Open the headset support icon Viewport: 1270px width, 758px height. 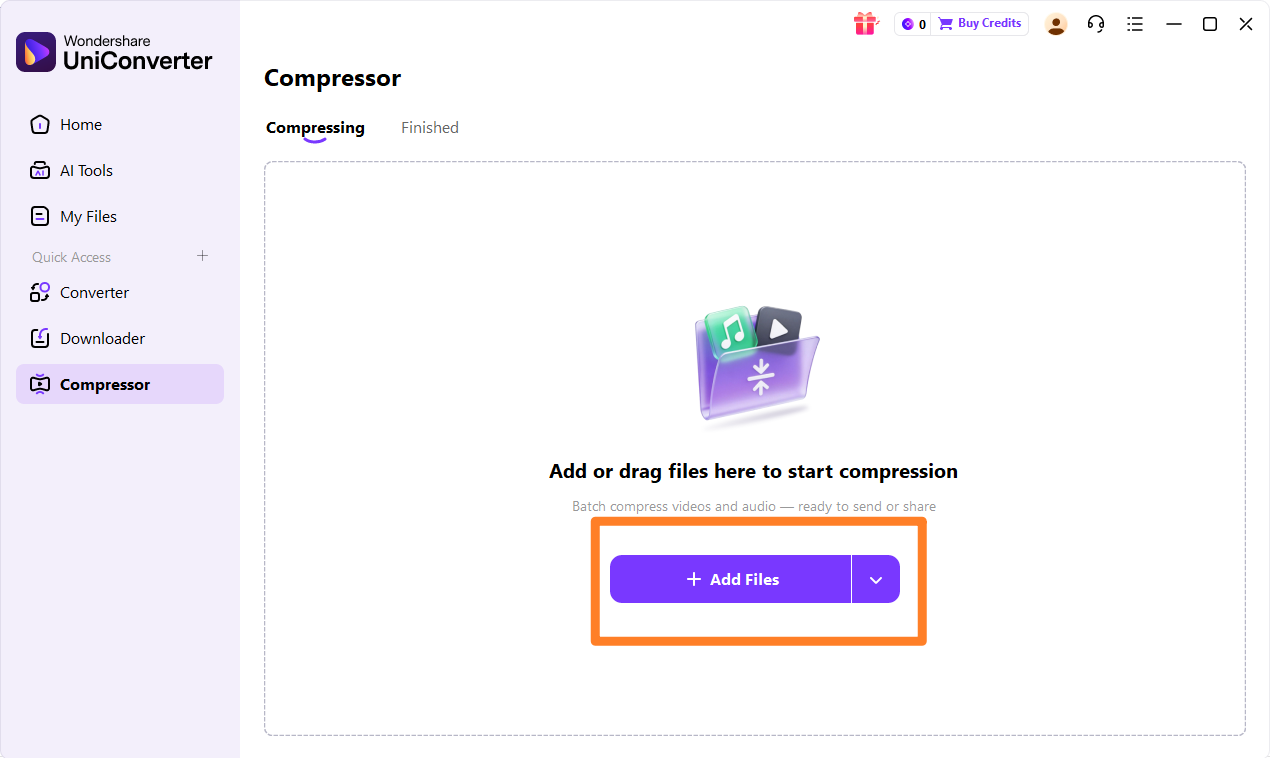pyautogui.click(x=1096, y=24)
